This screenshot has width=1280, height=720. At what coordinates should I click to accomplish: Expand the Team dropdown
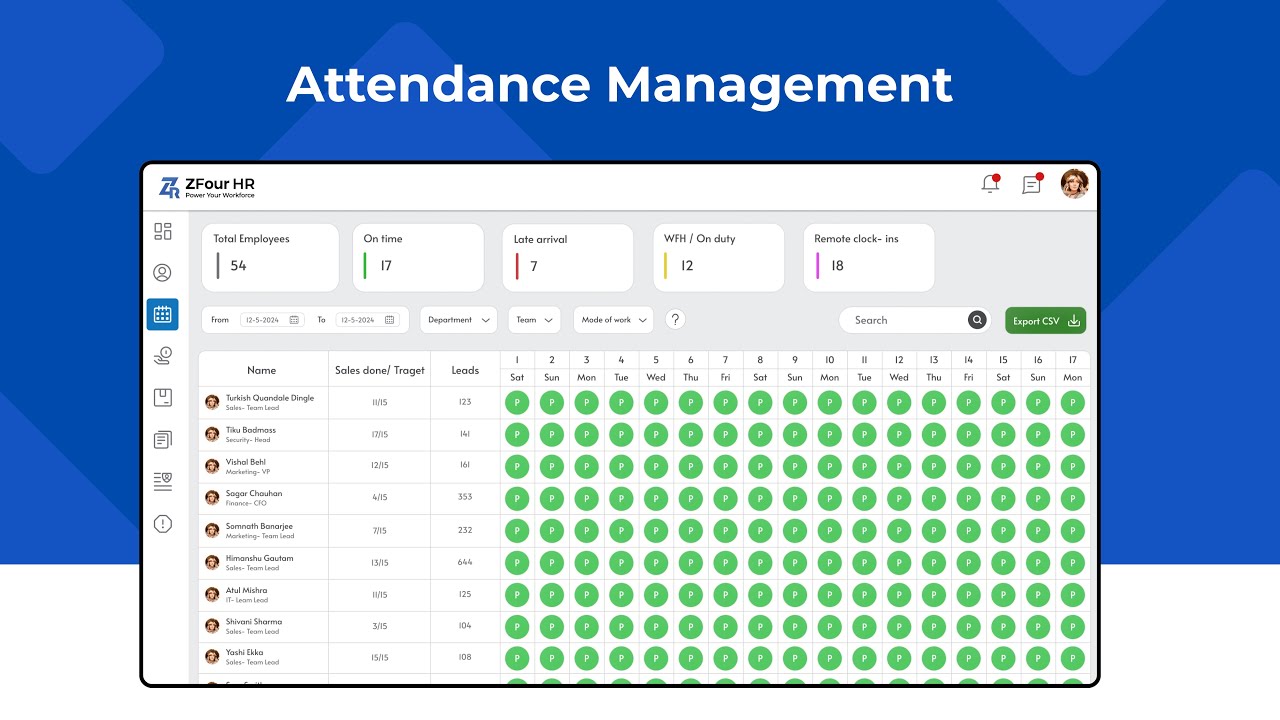tap(534, 320)
